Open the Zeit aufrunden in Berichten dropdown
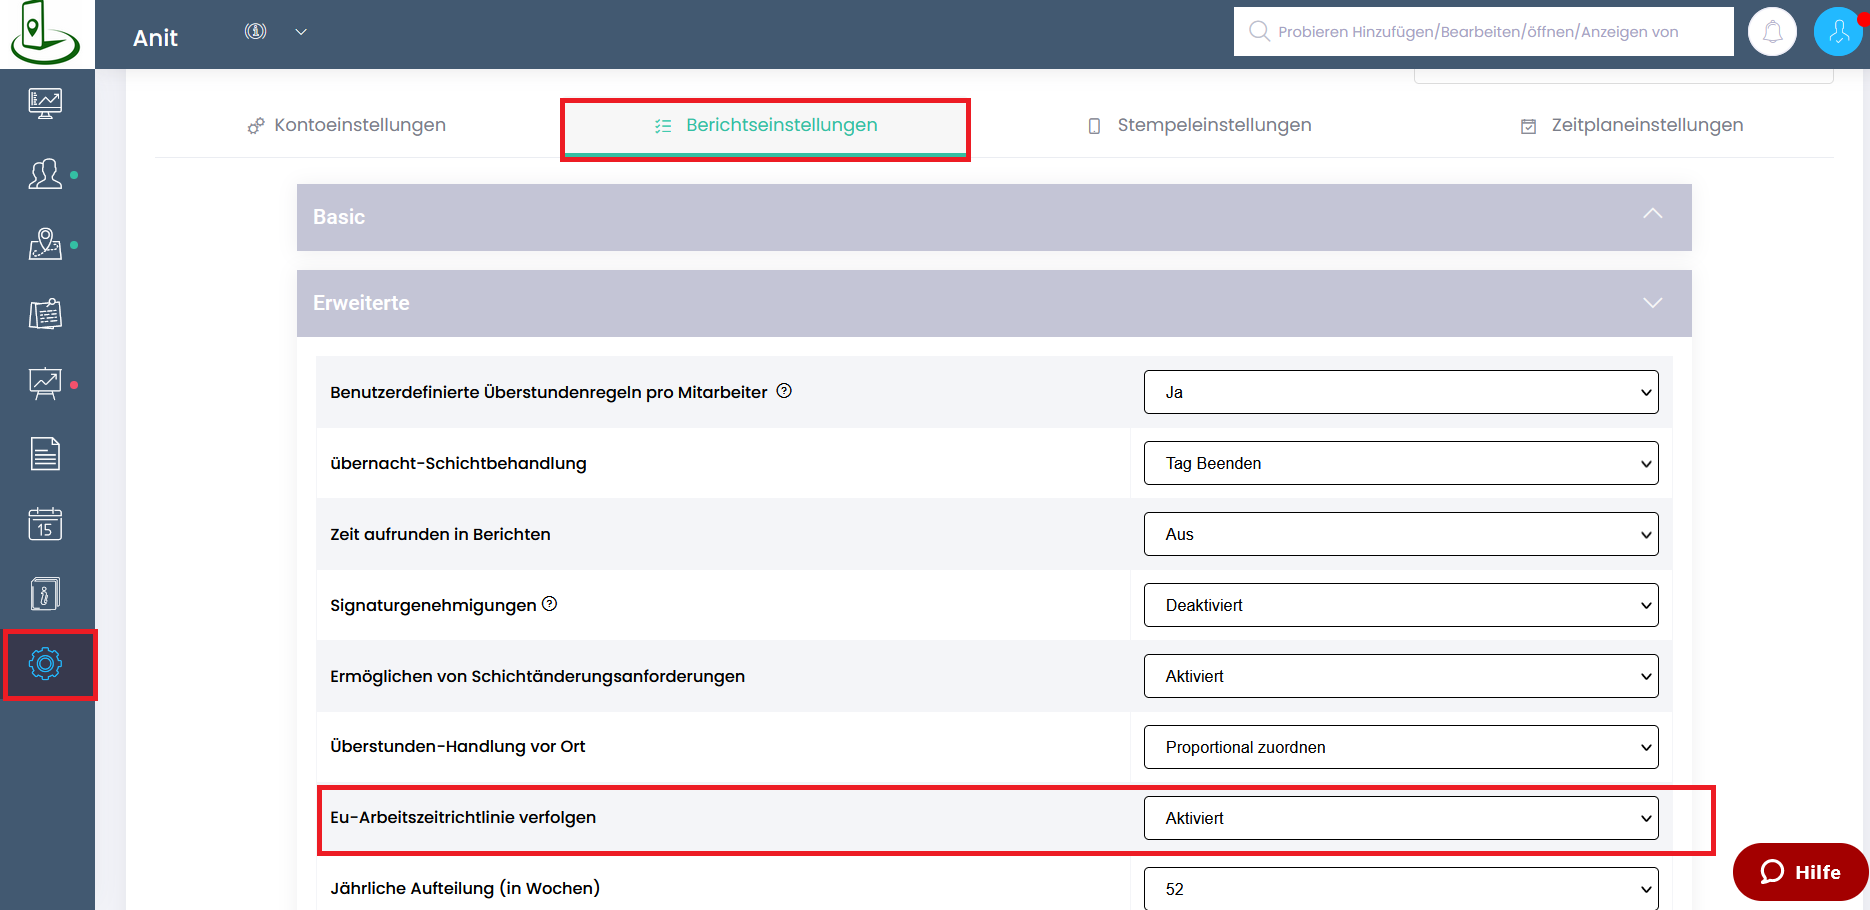Image resolution: width=1870 pixels, height=910 pixels. coord(1400,534)
